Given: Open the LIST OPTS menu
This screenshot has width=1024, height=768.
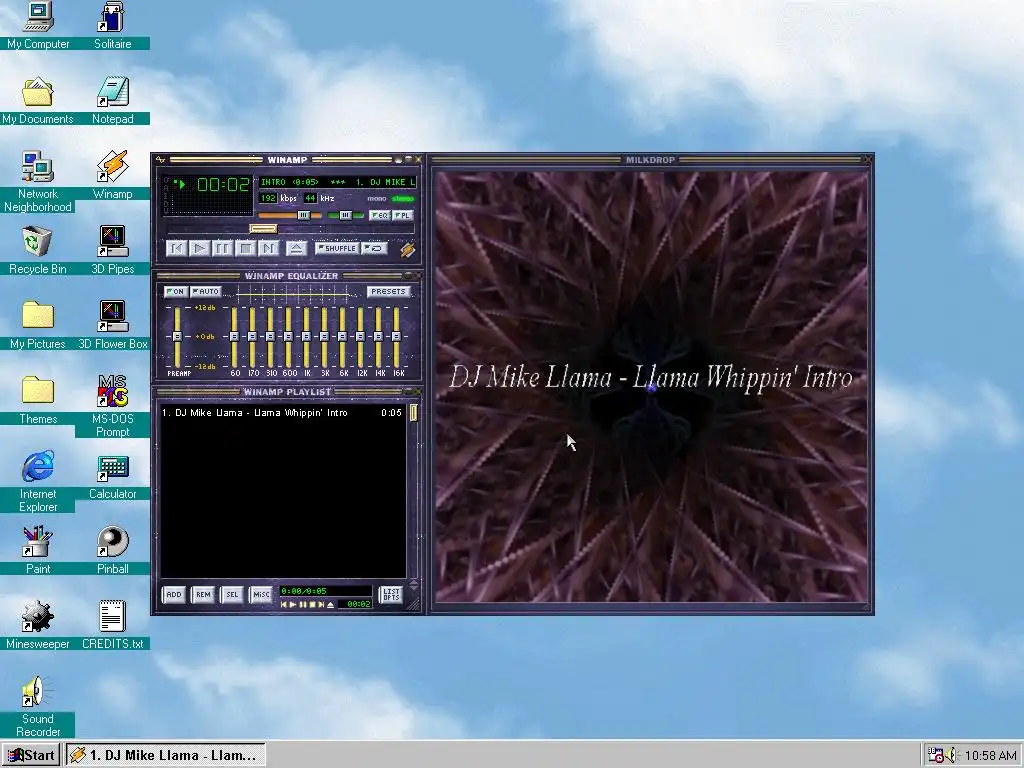Looking at the screenshot, I should click(391, 594).
